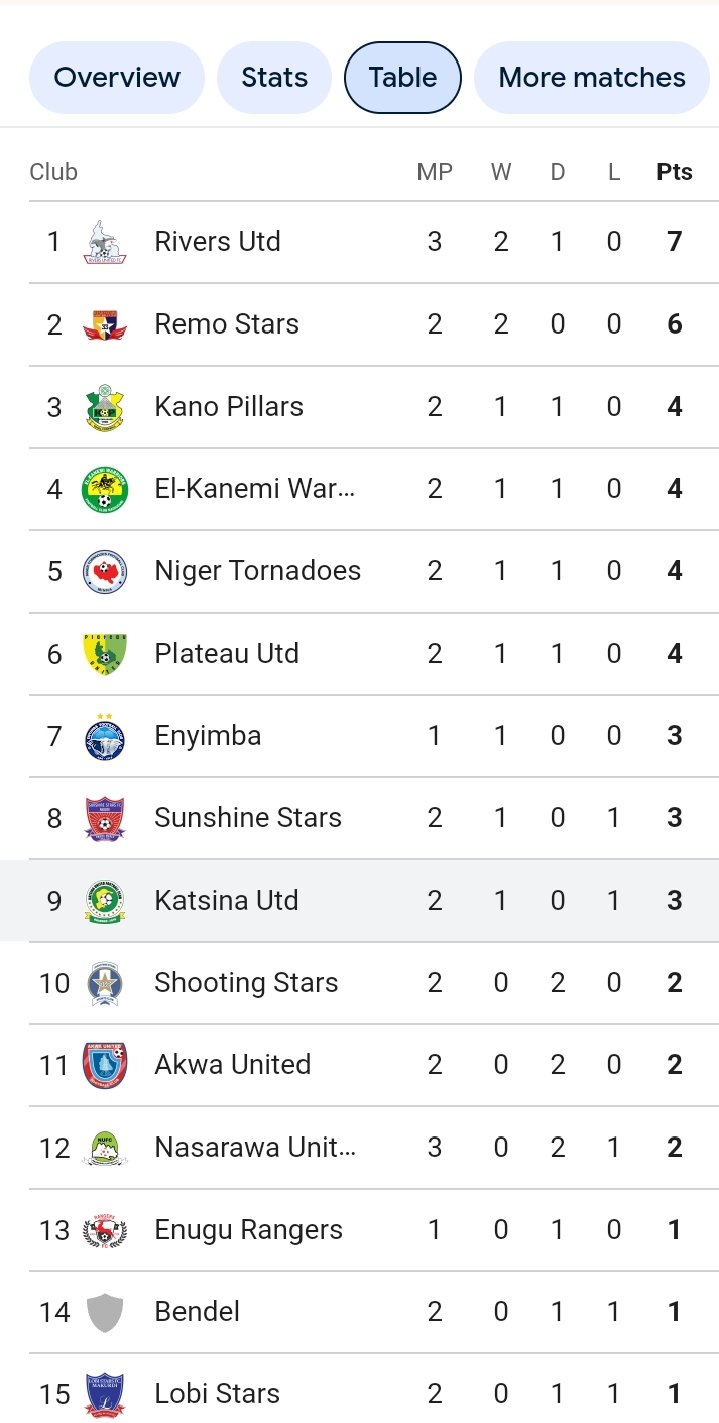Switch to the Overview tab
The image size is (719, 1423).
tap(117, 78)
